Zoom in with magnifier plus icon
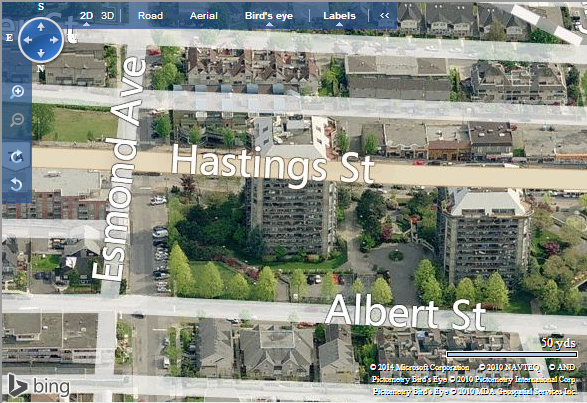Image resolution: width=587 pixels, height=403 pixels. point(17,92)
